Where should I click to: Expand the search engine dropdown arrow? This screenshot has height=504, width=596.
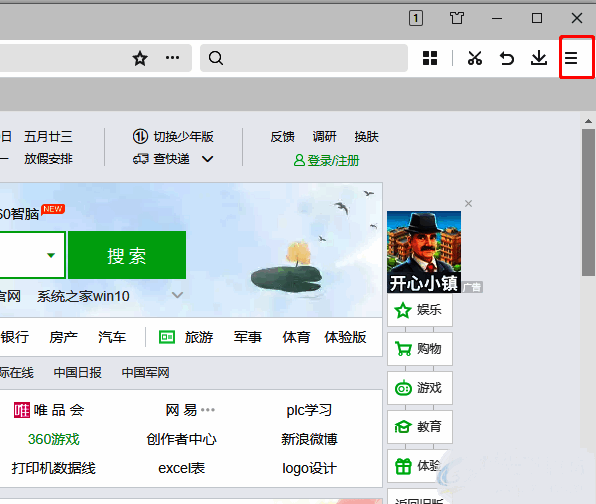tap(51, 255)
